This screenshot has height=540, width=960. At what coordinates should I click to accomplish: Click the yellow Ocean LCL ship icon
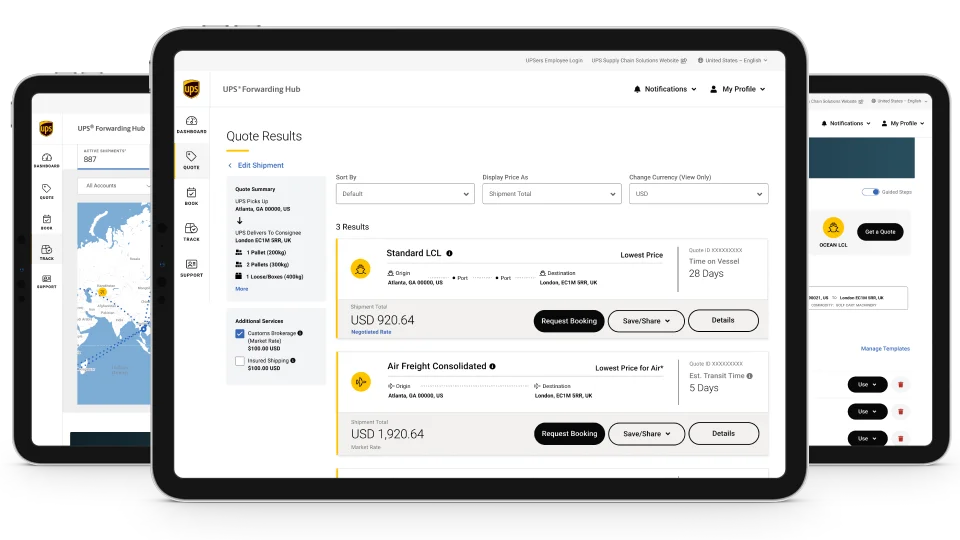[x=833, y=228]
